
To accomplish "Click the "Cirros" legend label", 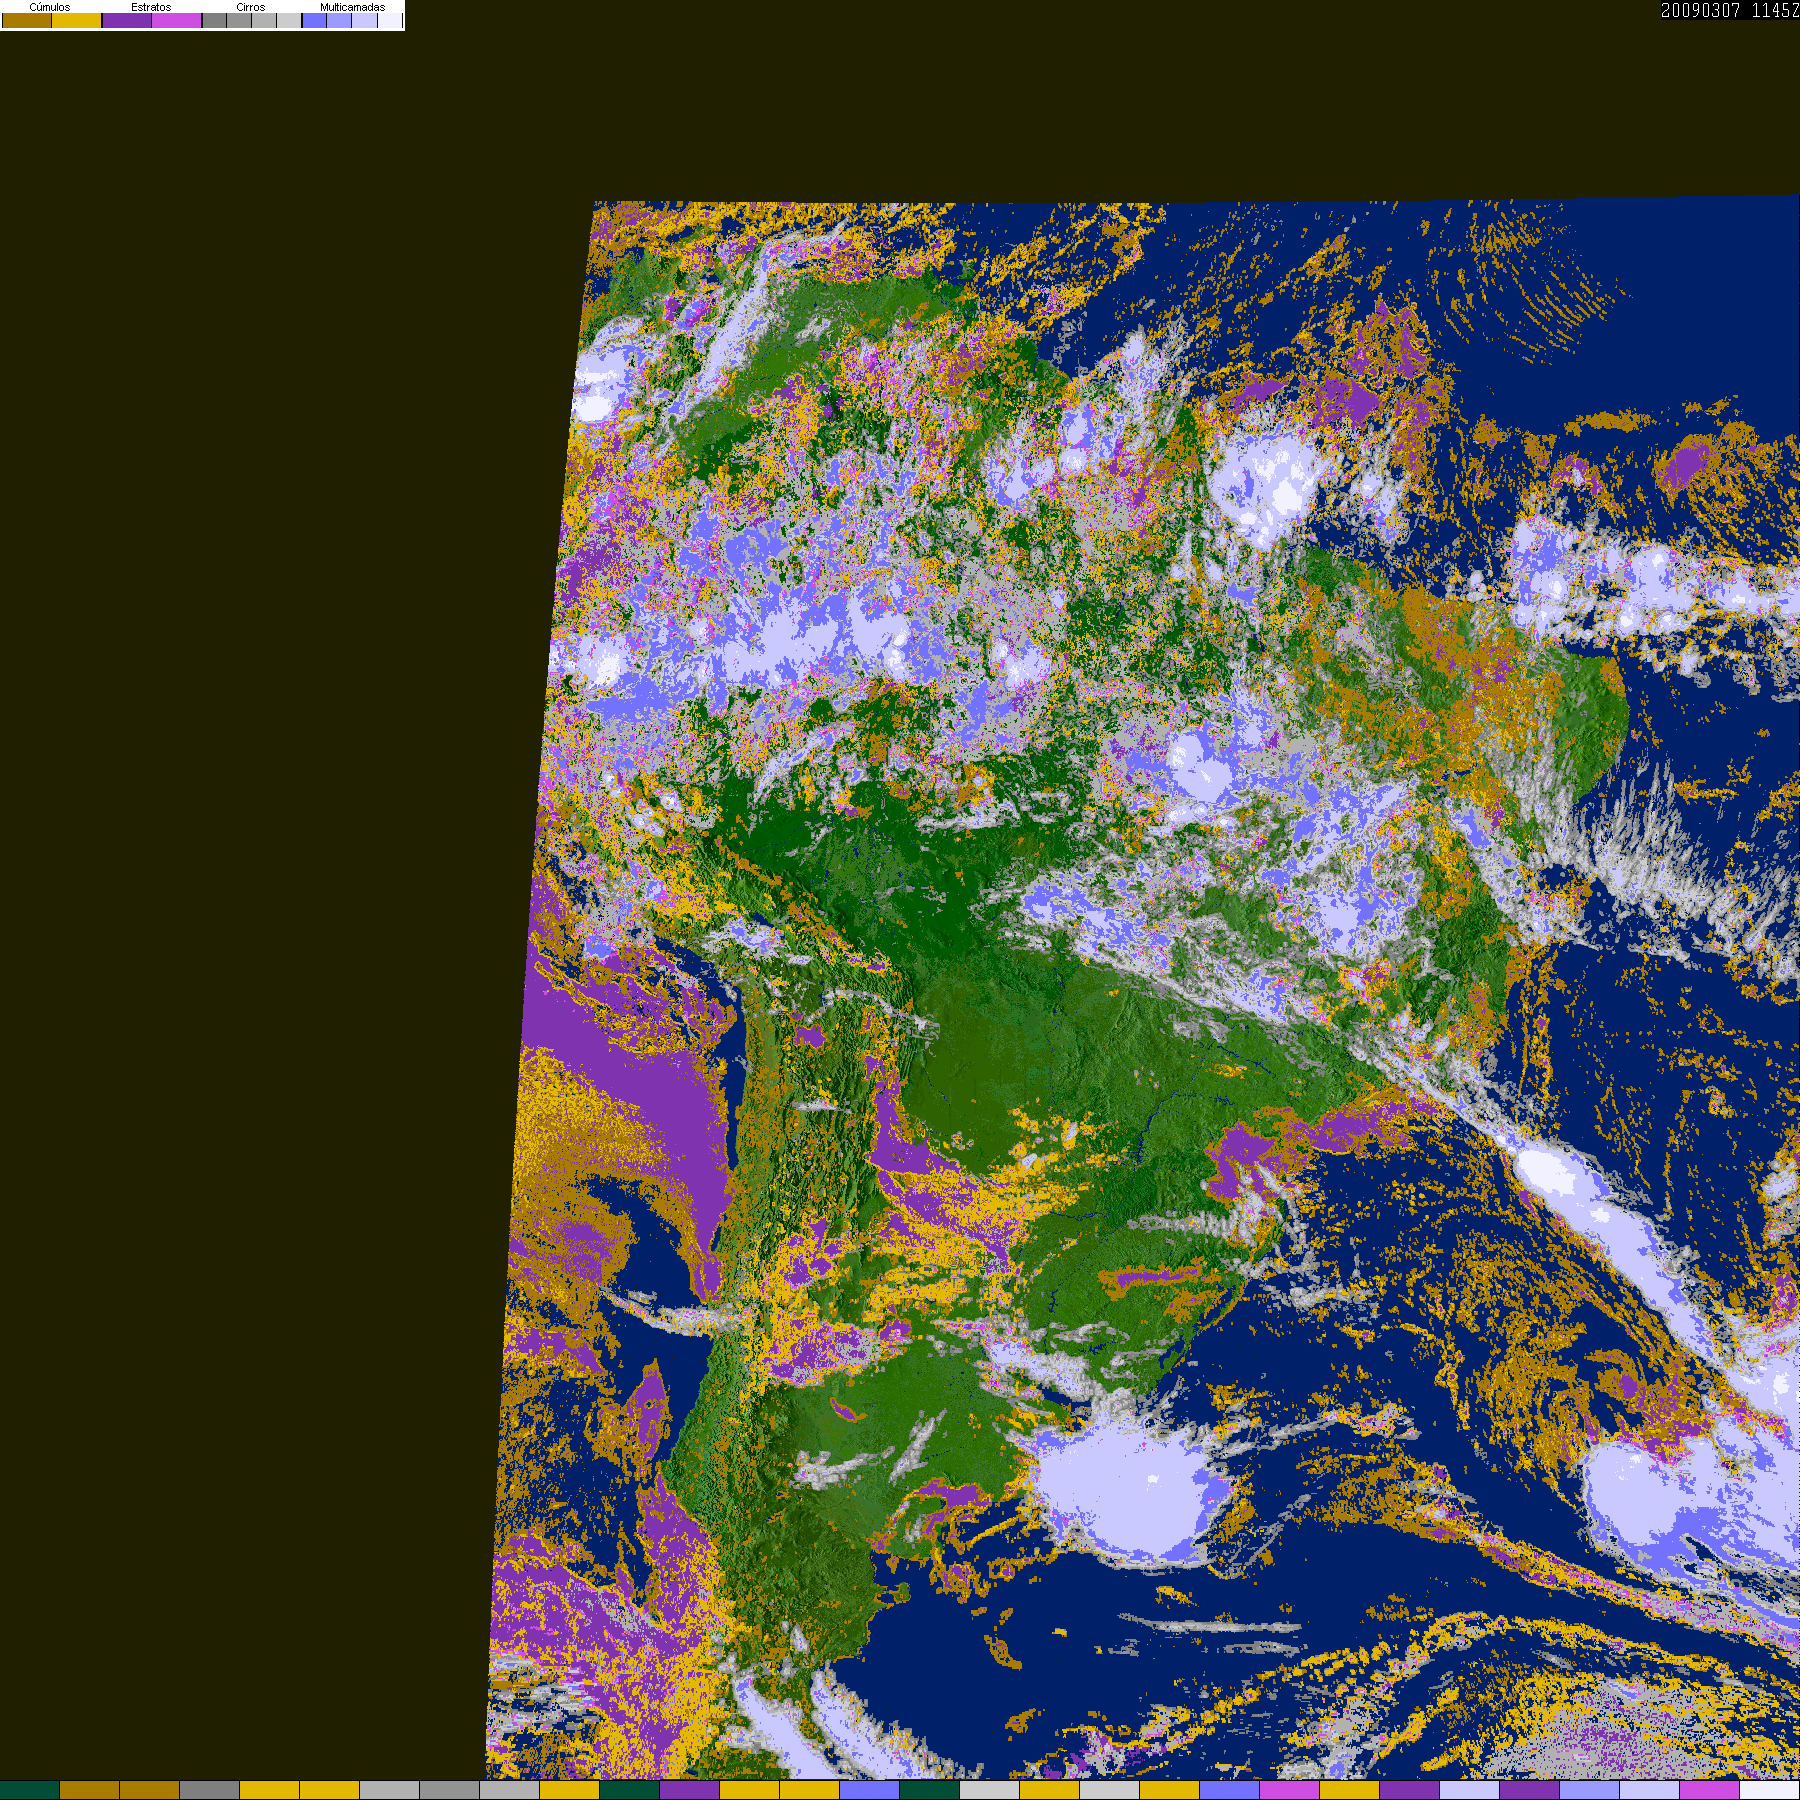I will click(x=251, y=7).
